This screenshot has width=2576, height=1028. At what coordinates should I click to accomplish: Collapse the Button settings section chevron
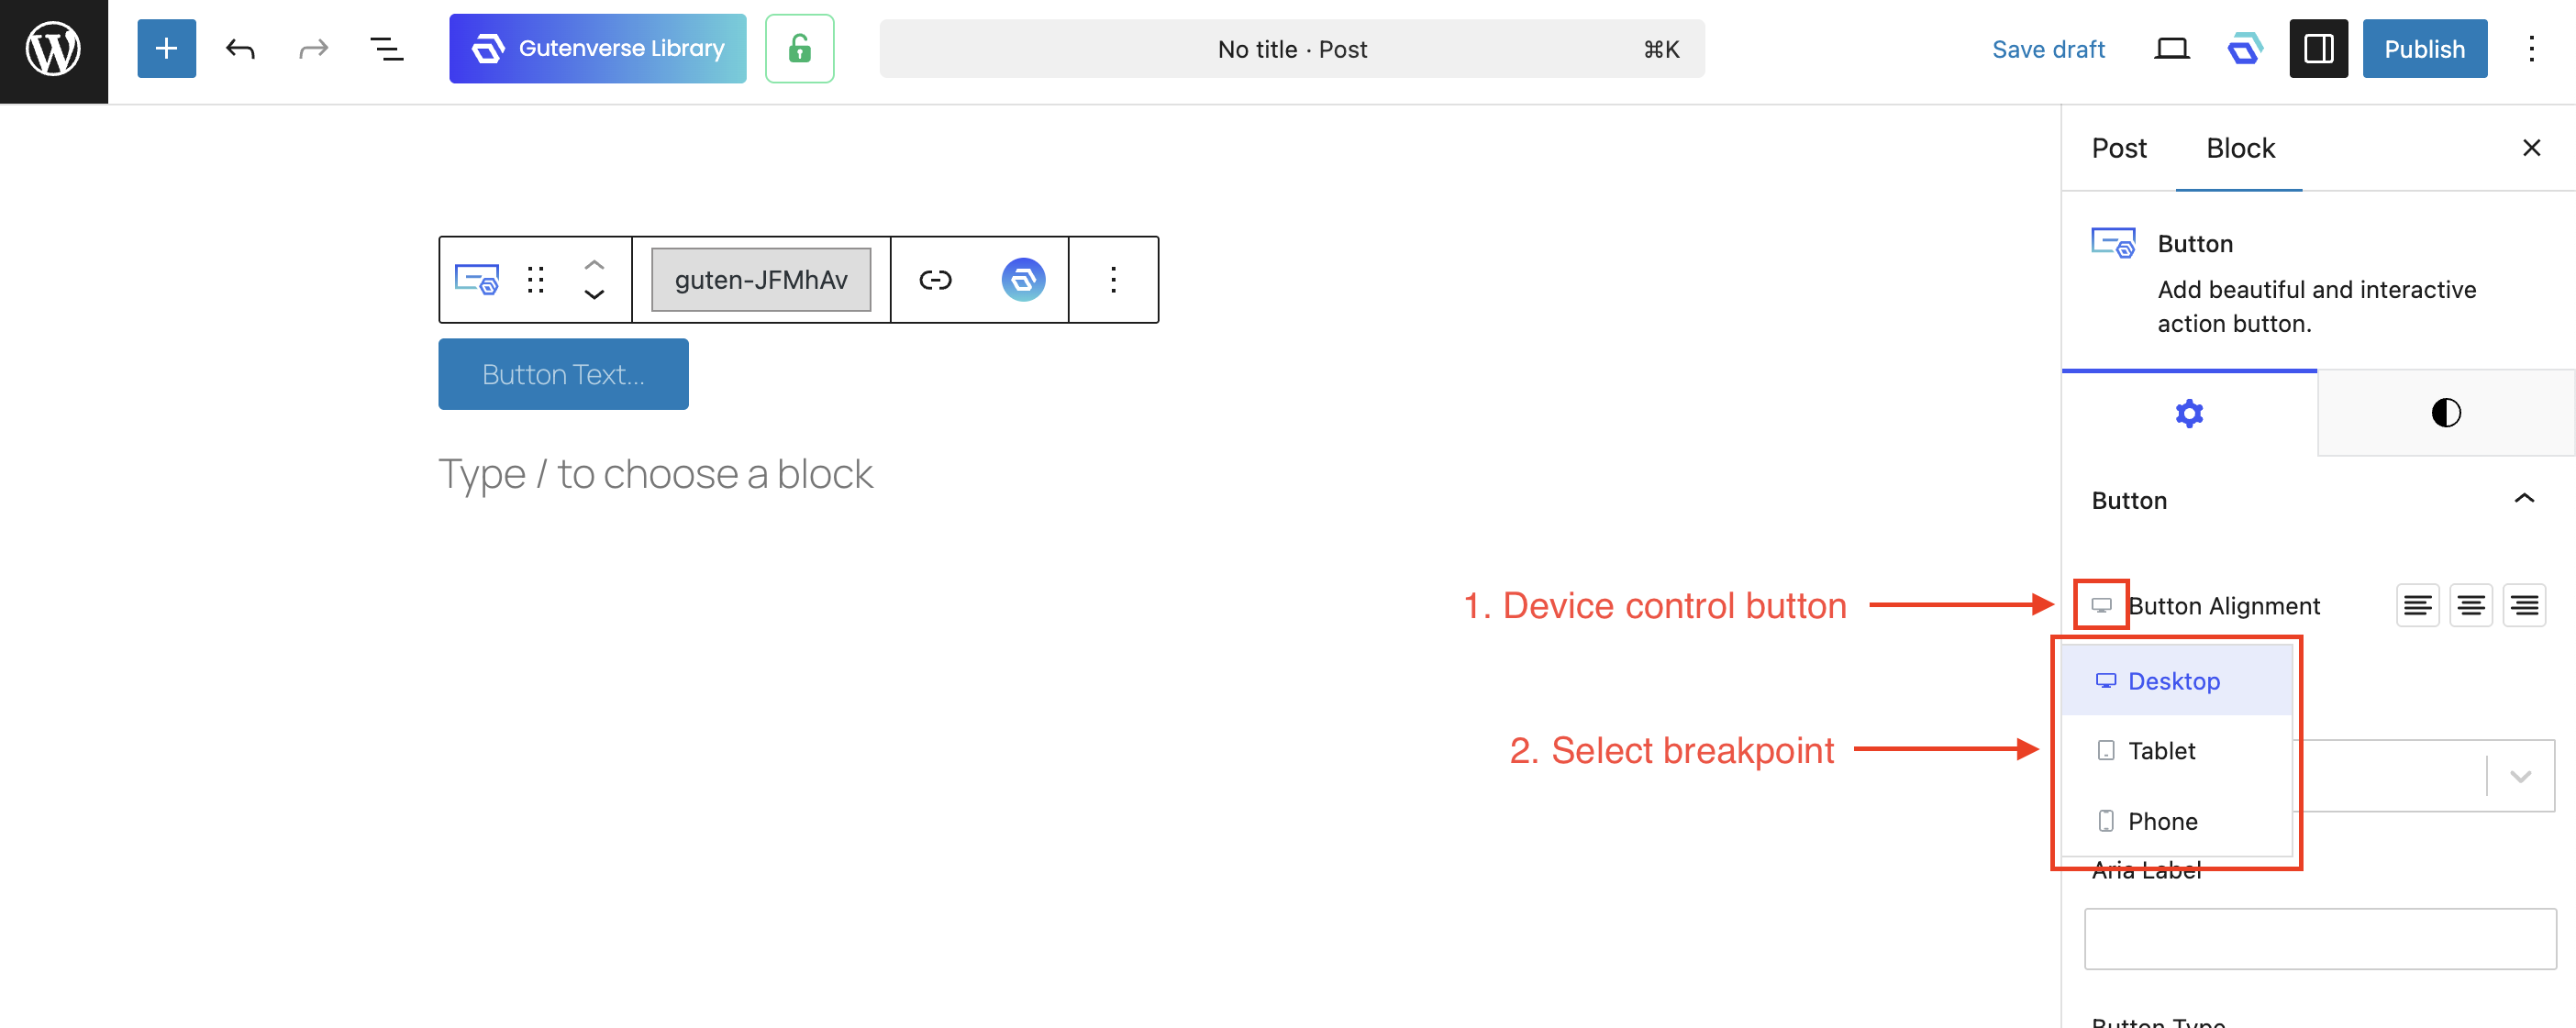(2524, 498)
